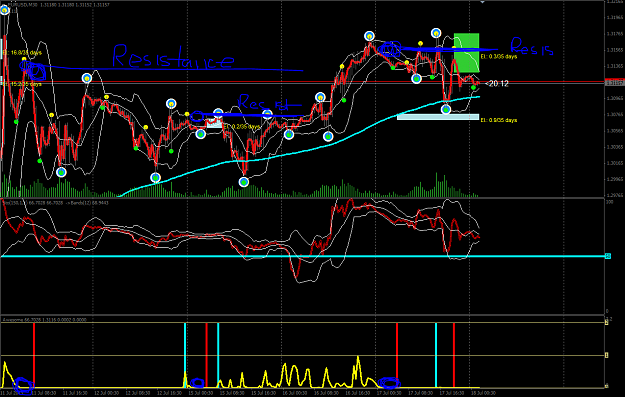The image size is (625, 397).
Task: Click the 'EI: 16.8/35 days' label
Action: click(x=22, y=53)
